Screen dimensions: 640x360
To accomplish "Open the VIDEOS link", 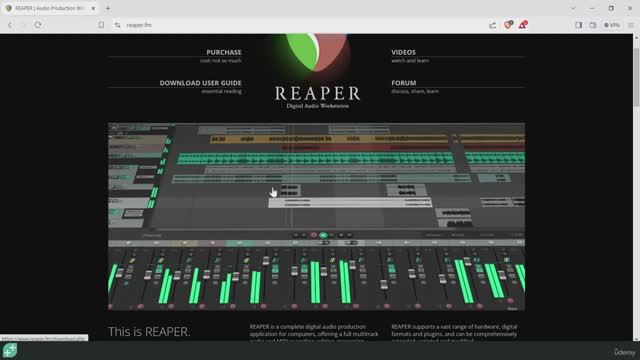I will pos(403,52).
